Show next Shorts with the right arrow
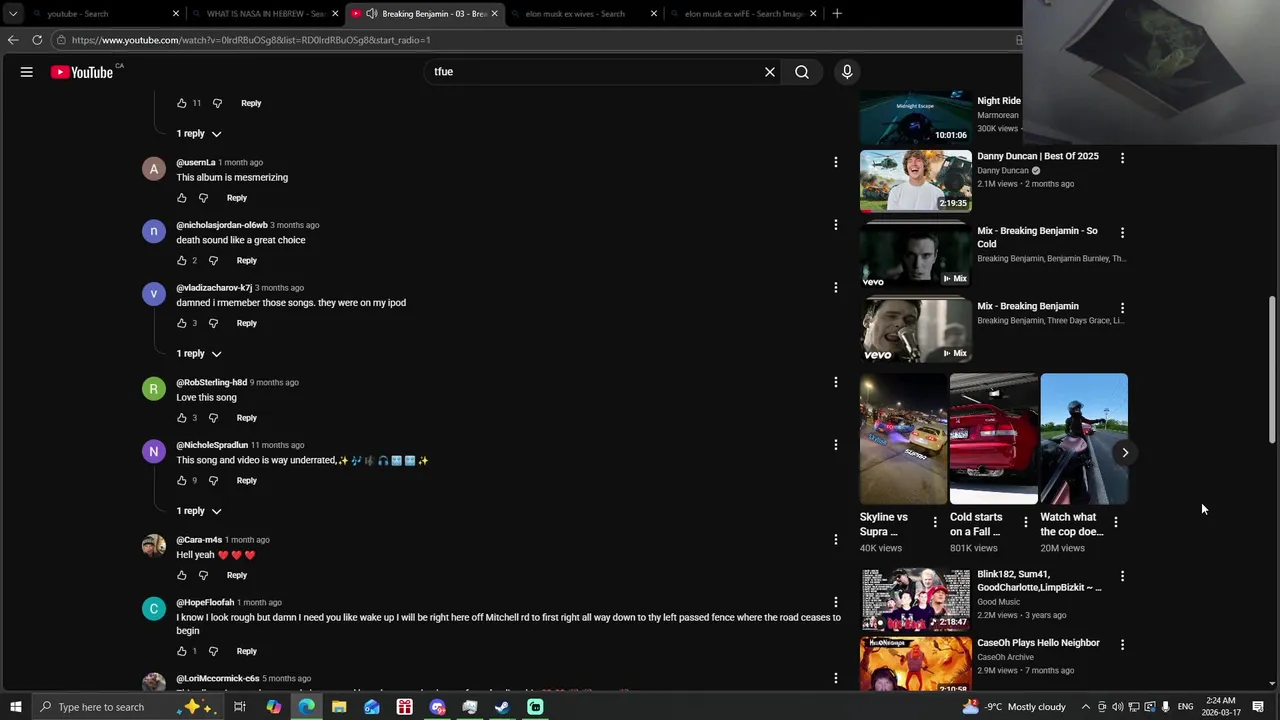 click(1125, 453)
